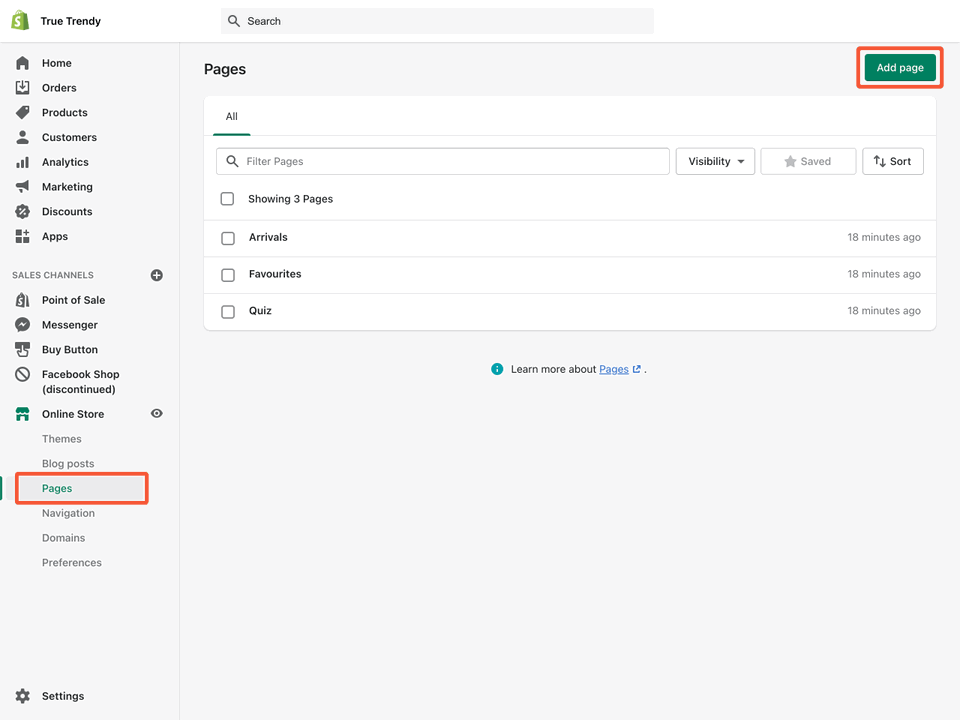Click the Filter Pages search field
The width and height of the screenshot is (960, 720).
[443, 161]
